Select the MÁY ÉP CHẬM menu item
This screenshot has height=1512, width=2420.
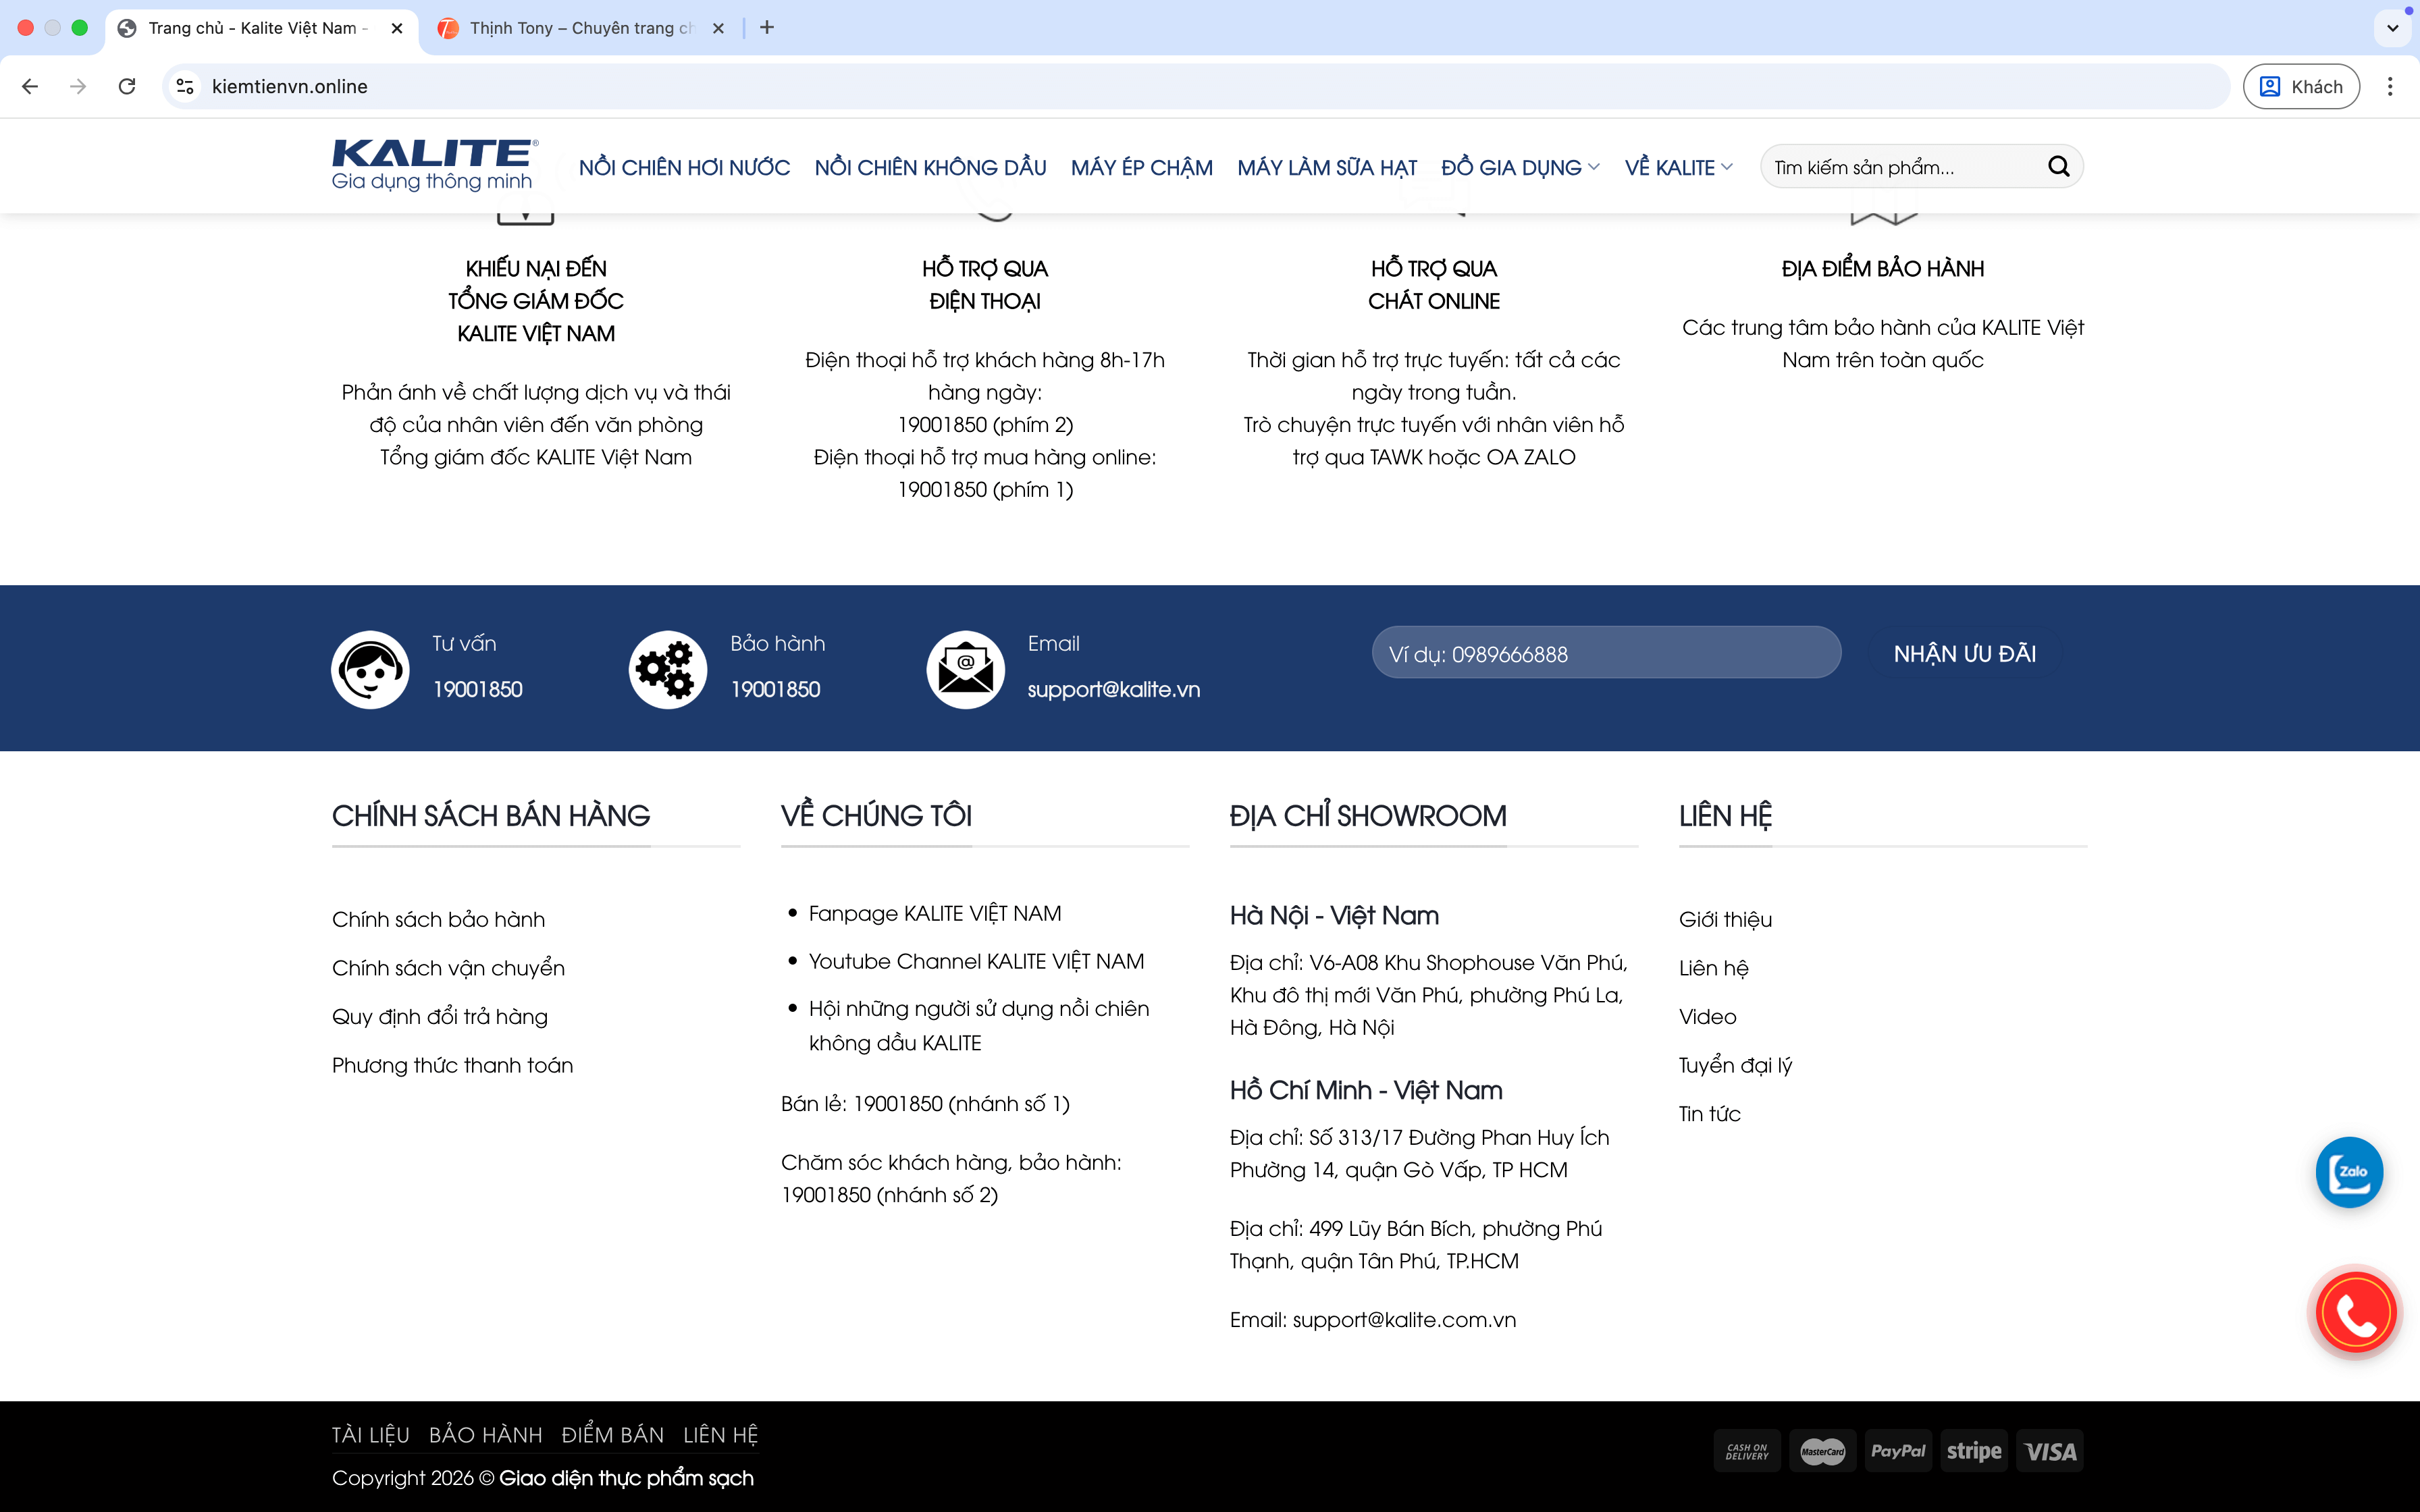pyautogui.click(x=1141, y=168)
